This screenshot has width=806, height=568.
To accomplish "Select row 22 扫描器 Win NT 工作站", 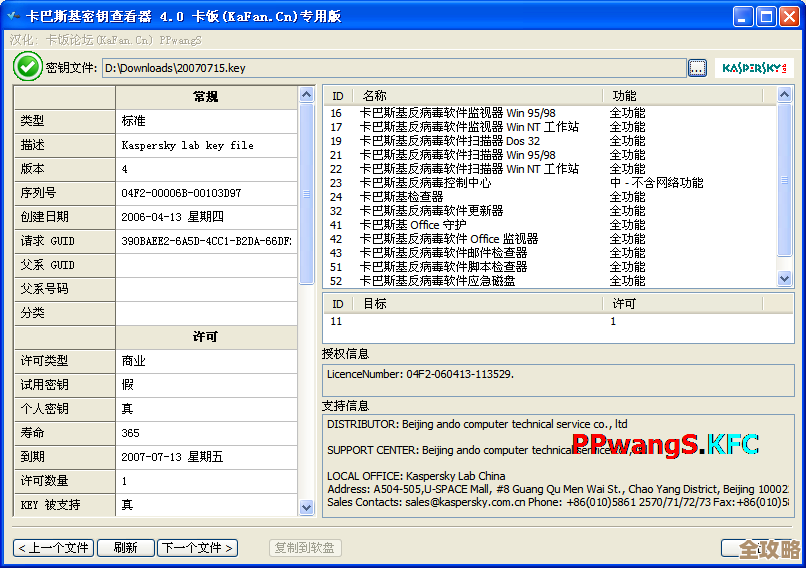I will (x=550, y=169).
